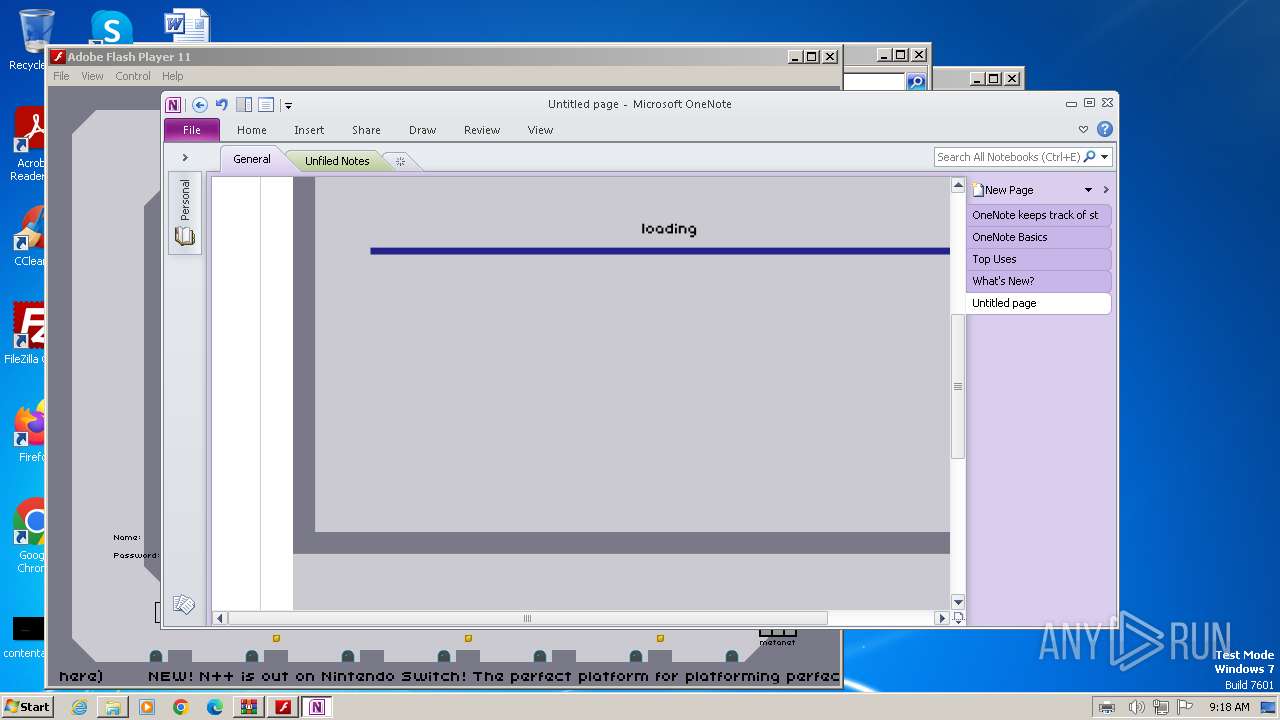This screenshot has width=1280, height=720.
Task: Click the horizontal scrollbar thumb
Action: [528, 619]
